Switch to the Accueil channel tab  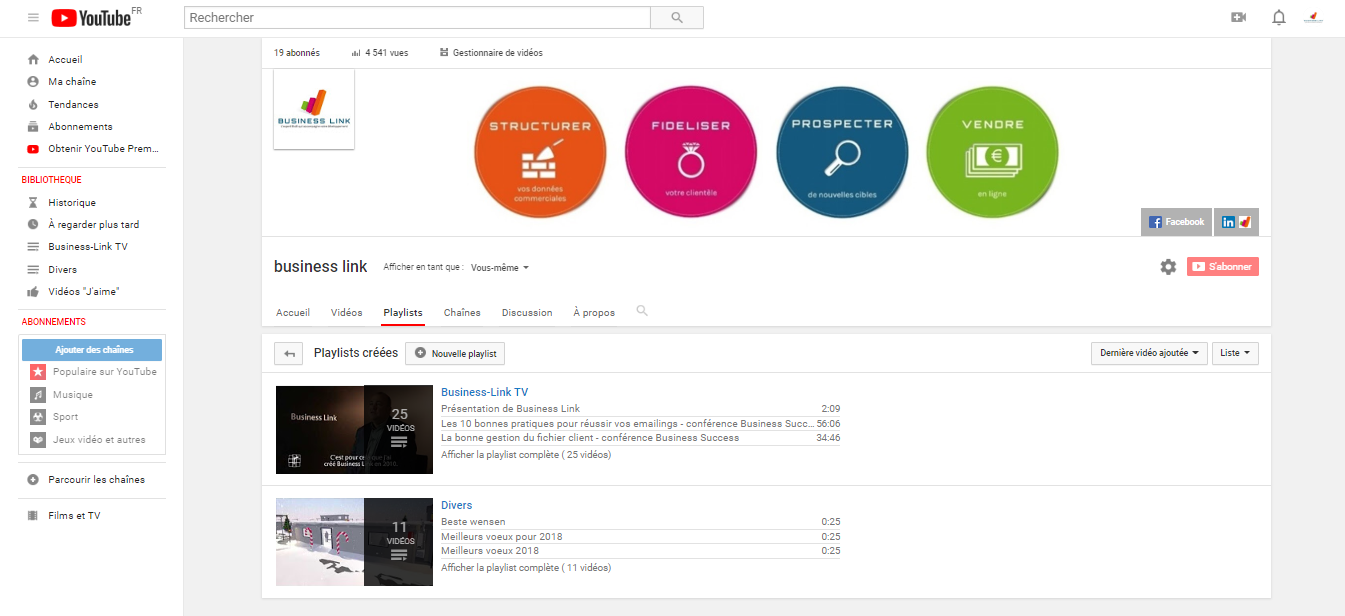point(293,313)
